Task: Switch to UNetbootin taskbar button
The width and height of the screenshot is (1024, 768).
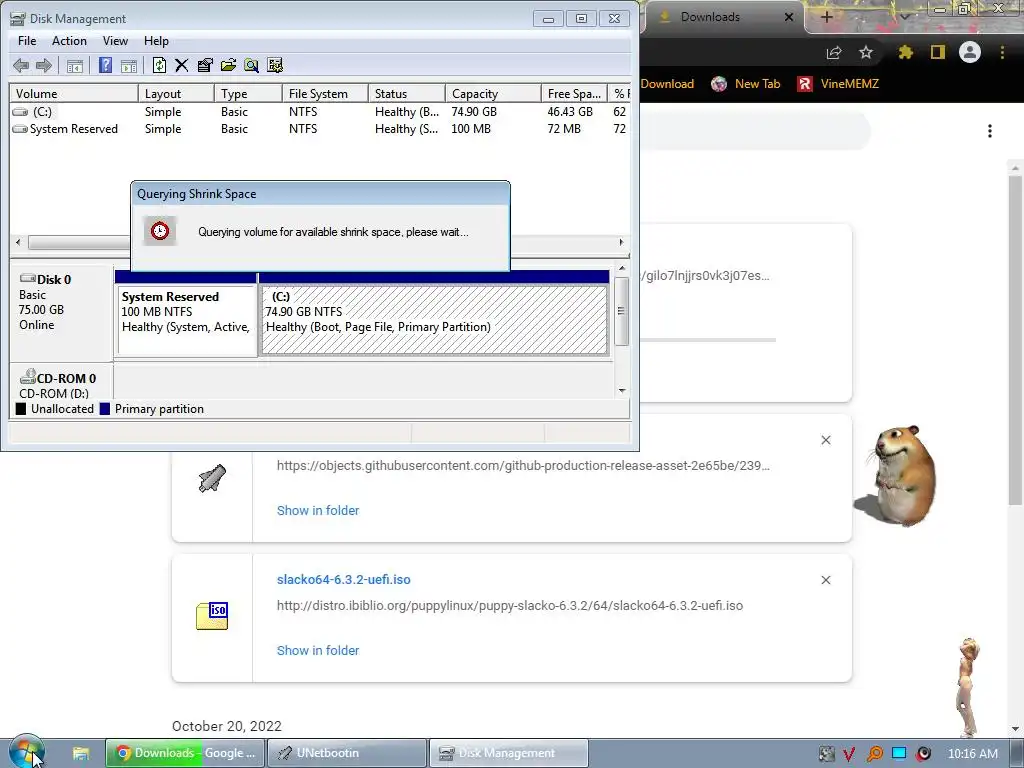Action: point(347,753)
